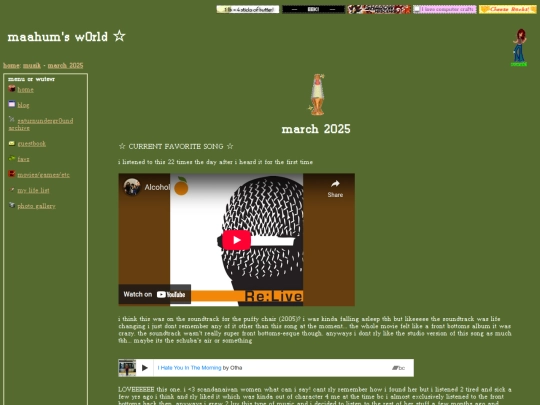Play the Bandcamp track I Hate You
The height and width of the screenshot is (405, 540).
click(x=145, y=368)
